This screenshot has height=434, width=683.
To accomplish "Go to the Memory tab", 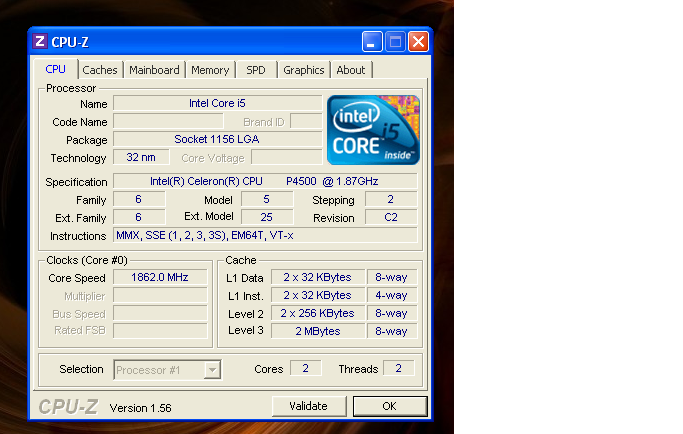I will [210, 70].
